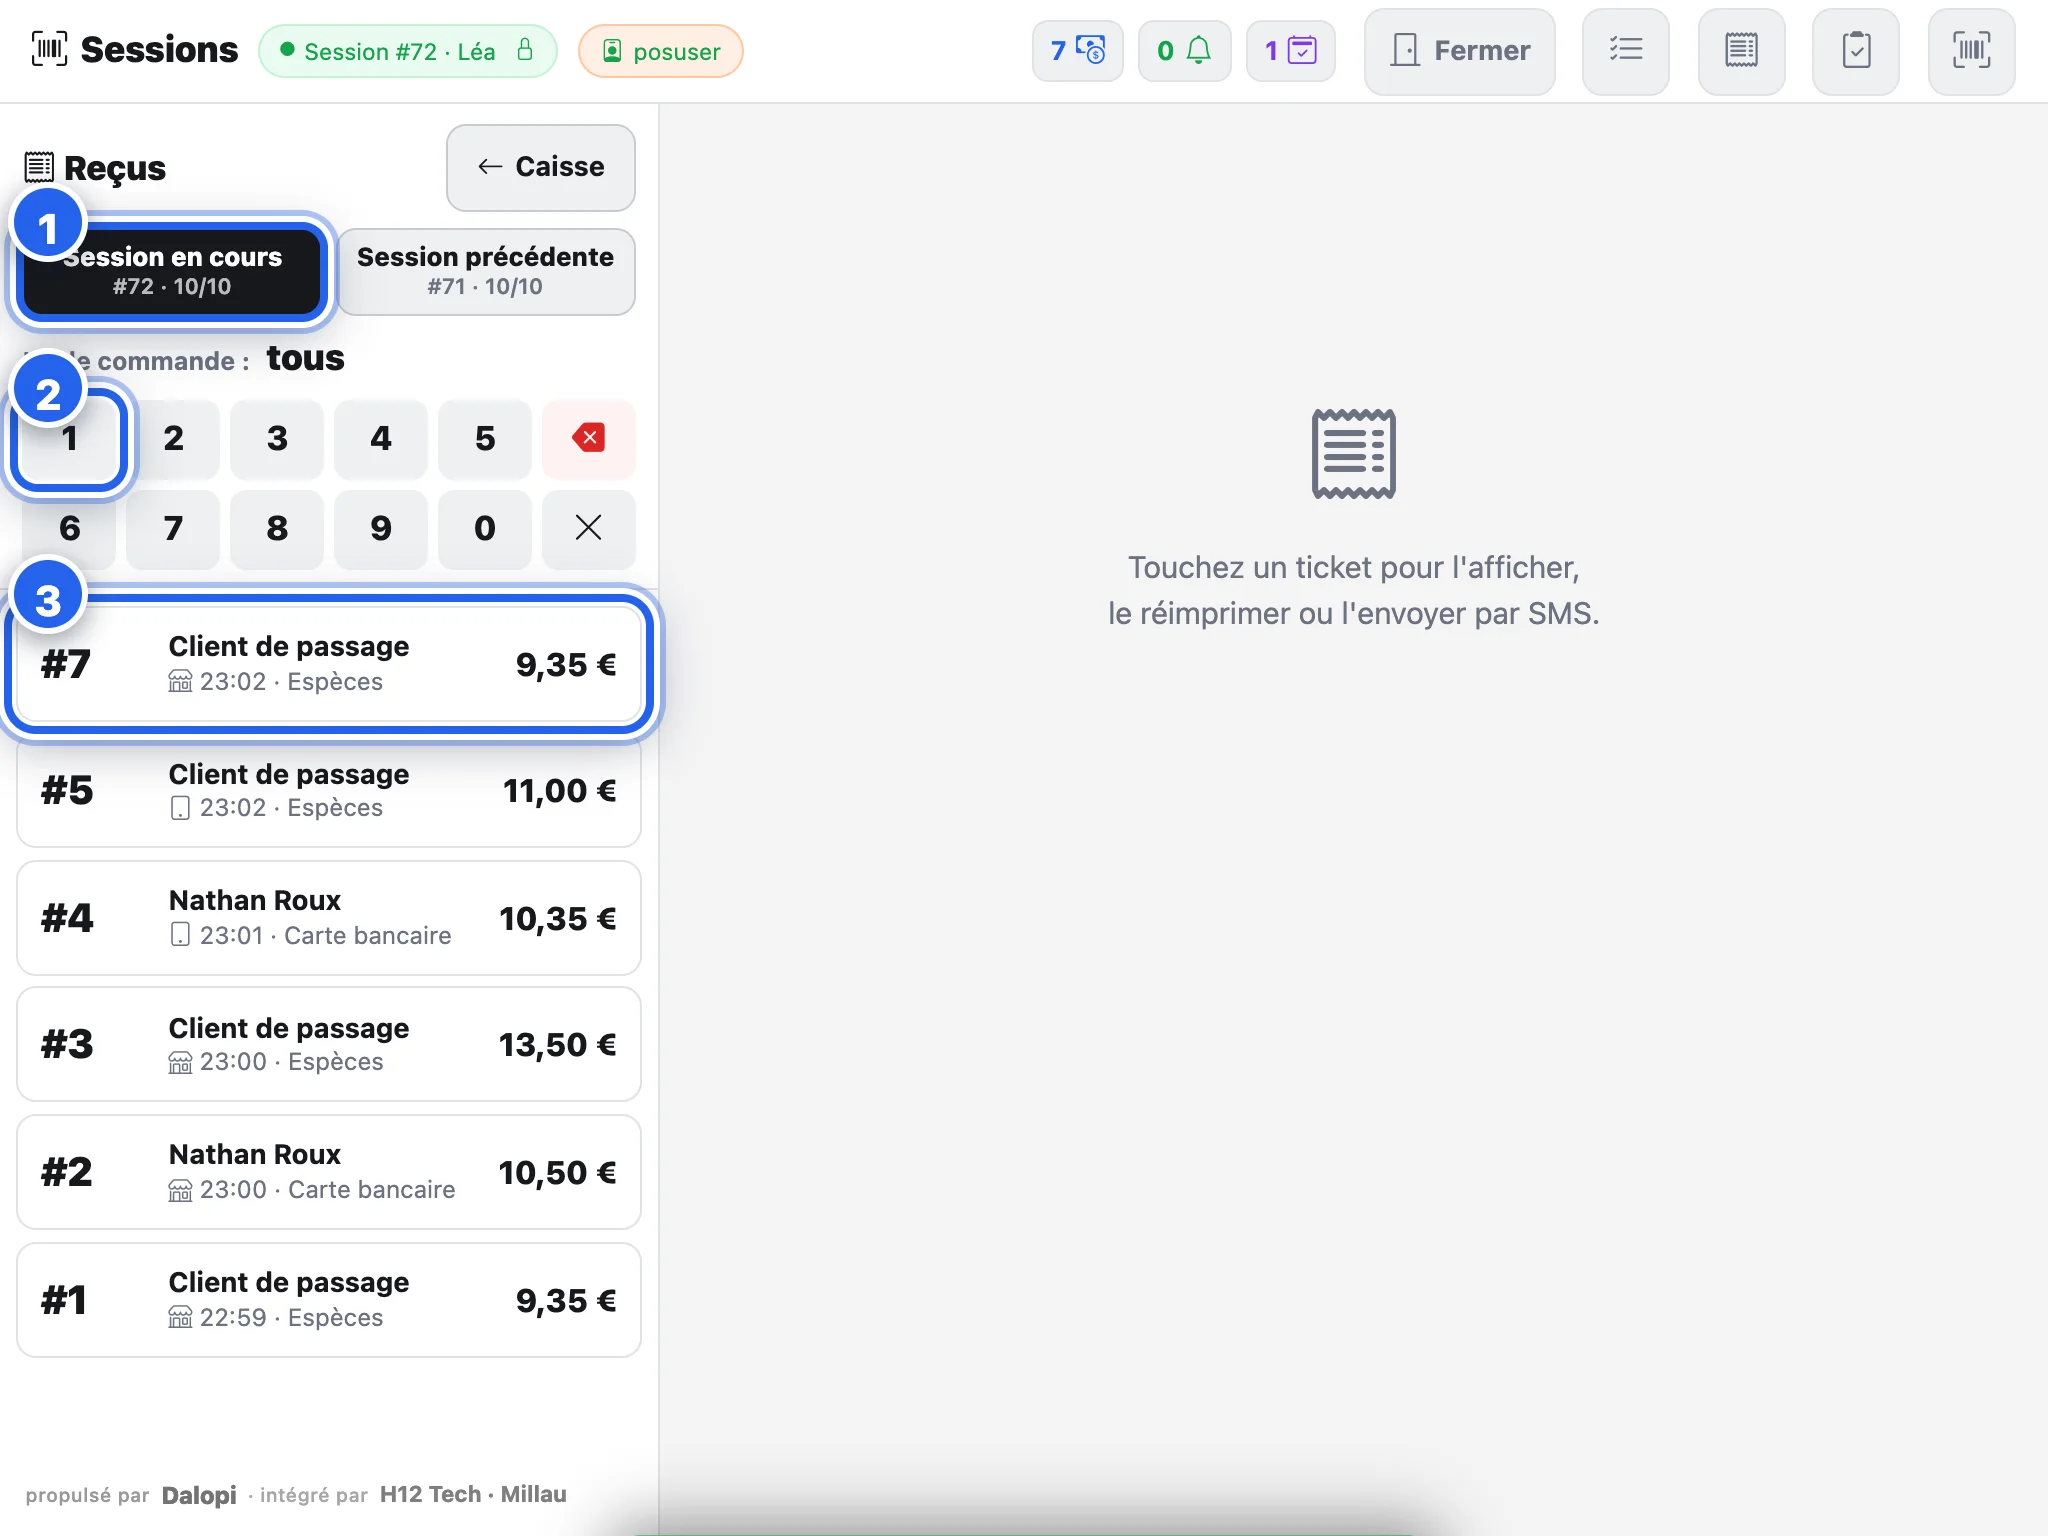This screenshot has height=1536, width=2048.
Task: Select the Session en cours tab
Action: [172, 271]
